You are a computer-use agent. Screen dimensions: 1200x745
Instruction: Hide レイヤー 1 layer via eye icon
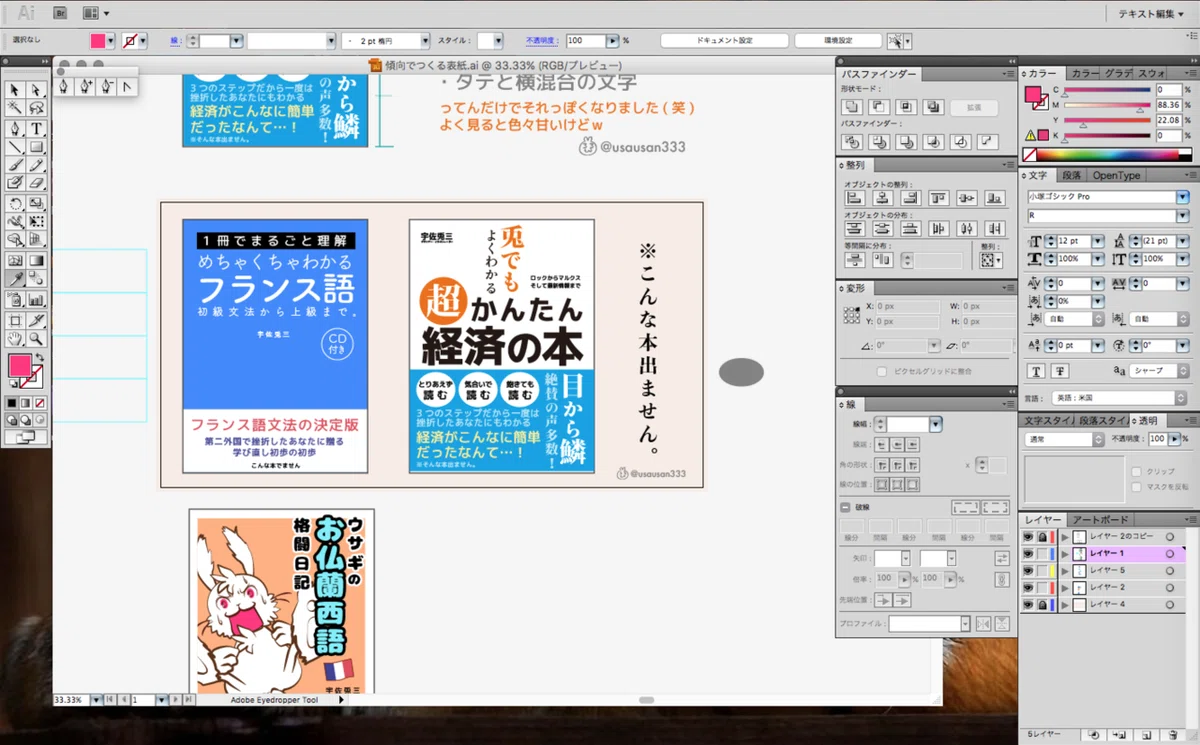[1028, 554]
